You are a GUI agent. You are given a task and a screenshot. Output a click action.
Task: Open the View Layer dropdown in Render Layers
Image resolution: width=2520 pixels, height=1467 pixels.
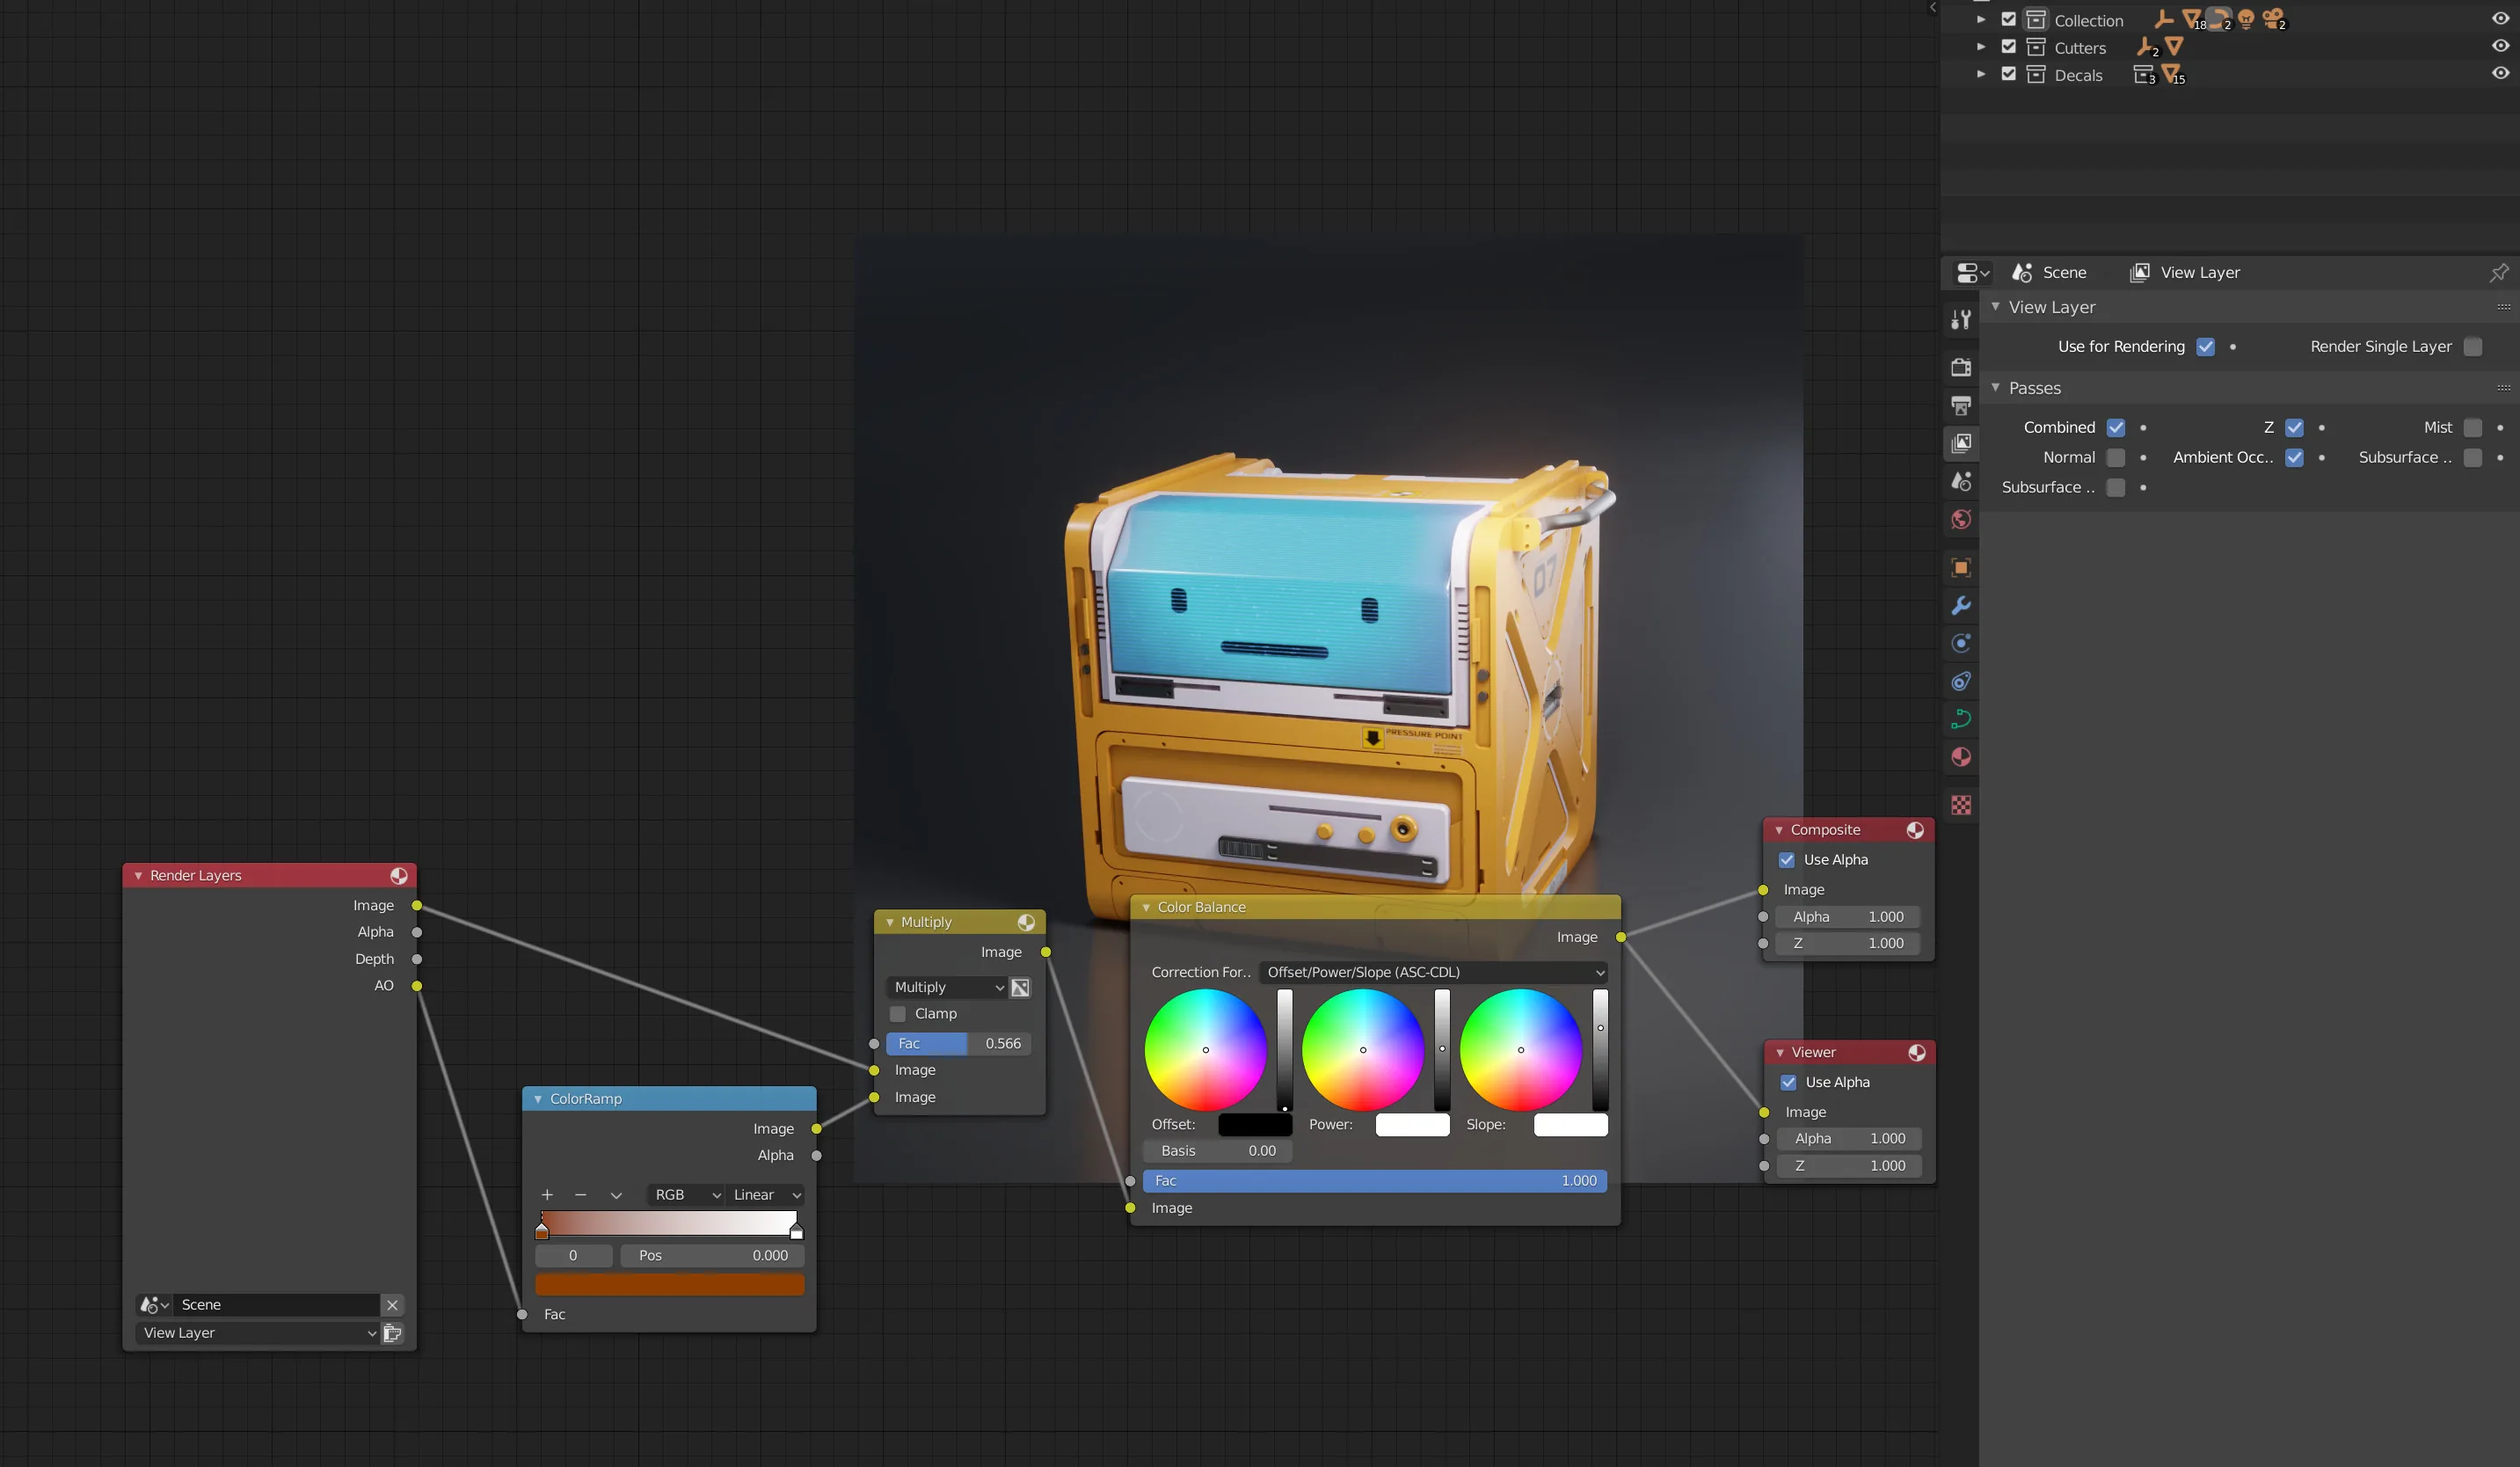[258, 1333]
